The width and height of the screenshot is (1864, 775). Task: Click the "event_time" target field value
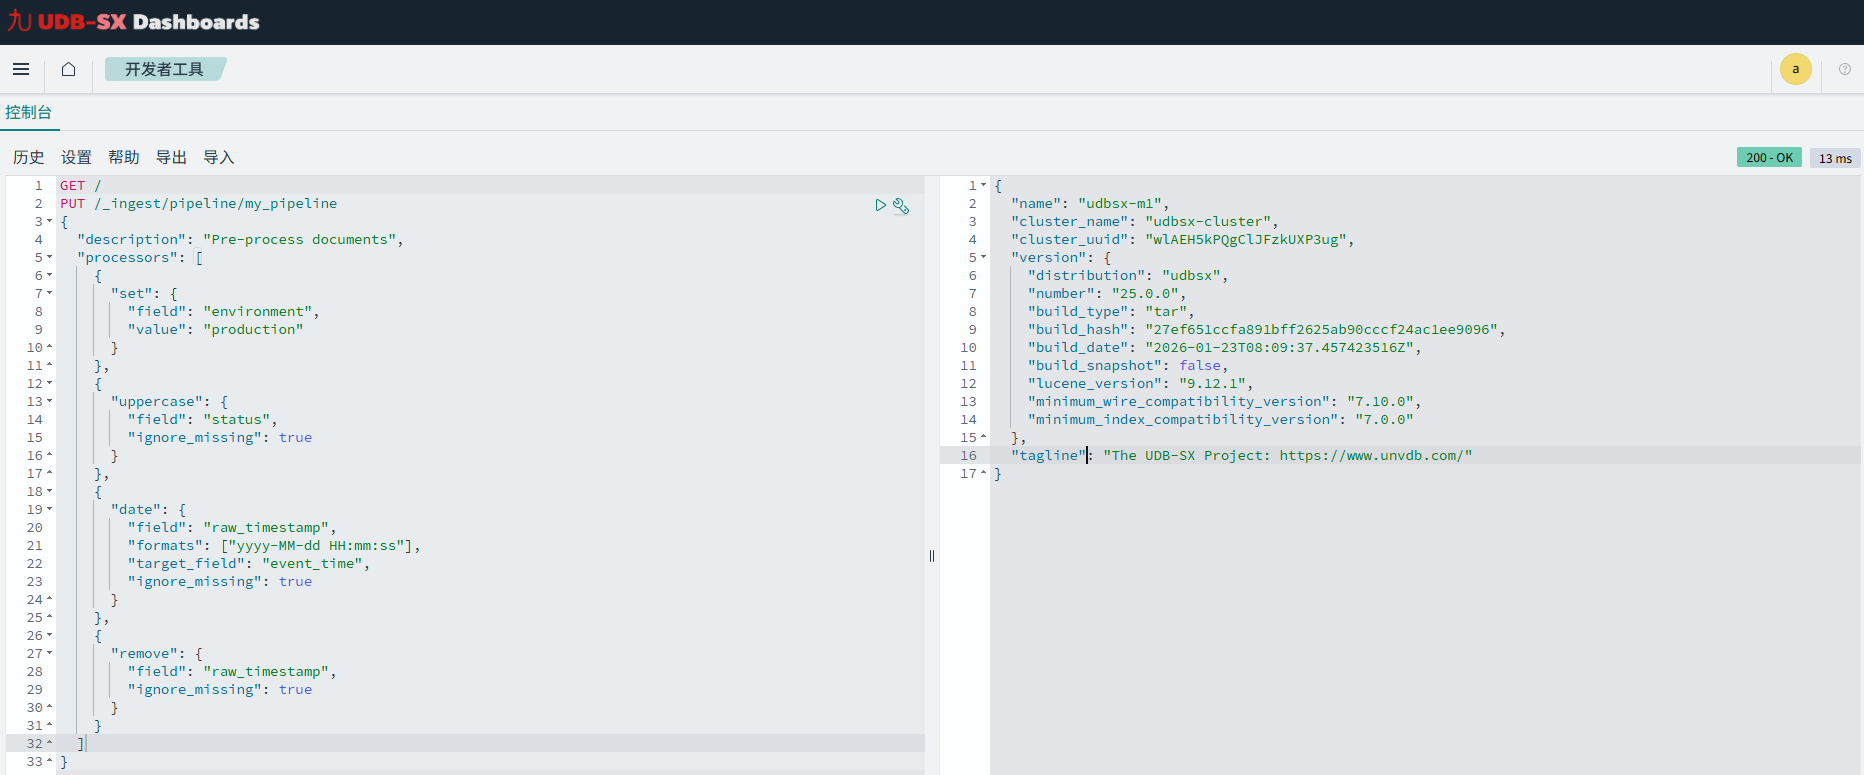[312, 564]
